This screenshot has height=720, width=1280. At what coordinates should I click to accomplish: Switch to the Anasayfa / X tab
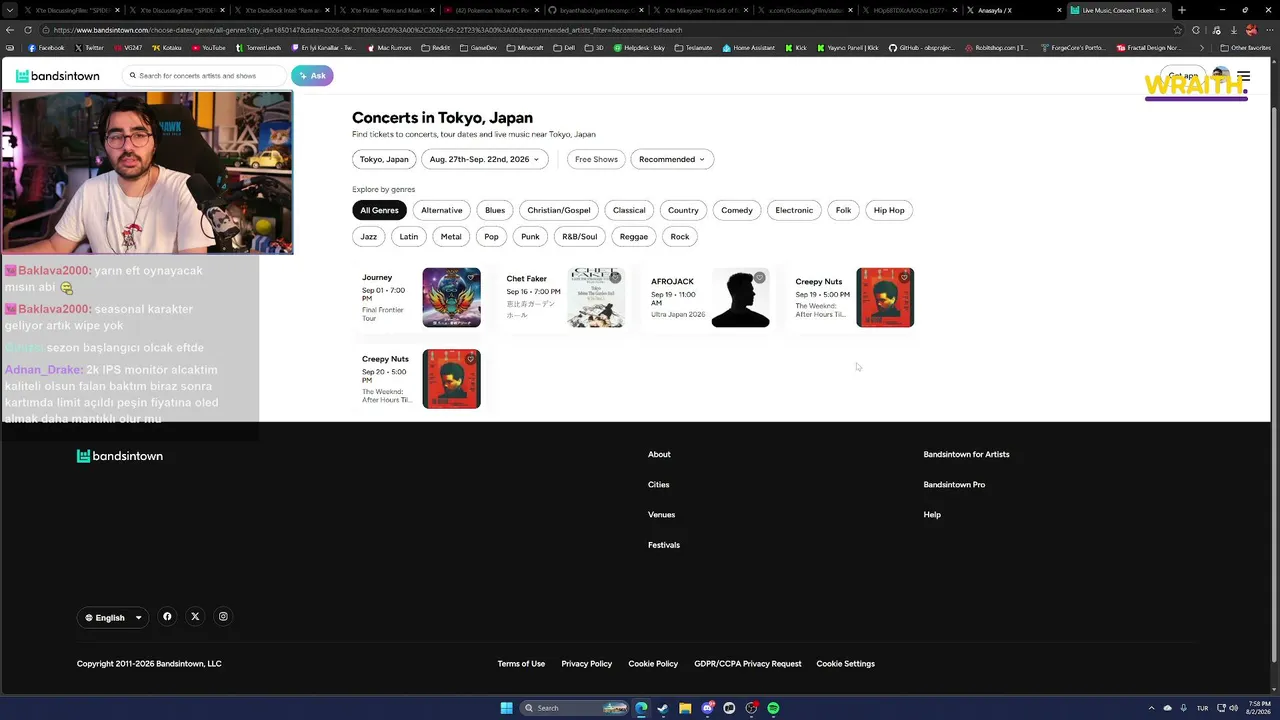tap(1012, 10)
